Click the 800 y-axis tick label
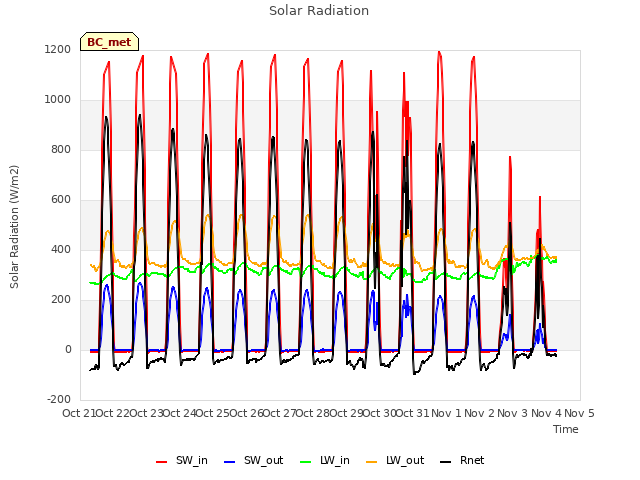640x480 pixels. [61, 150]
